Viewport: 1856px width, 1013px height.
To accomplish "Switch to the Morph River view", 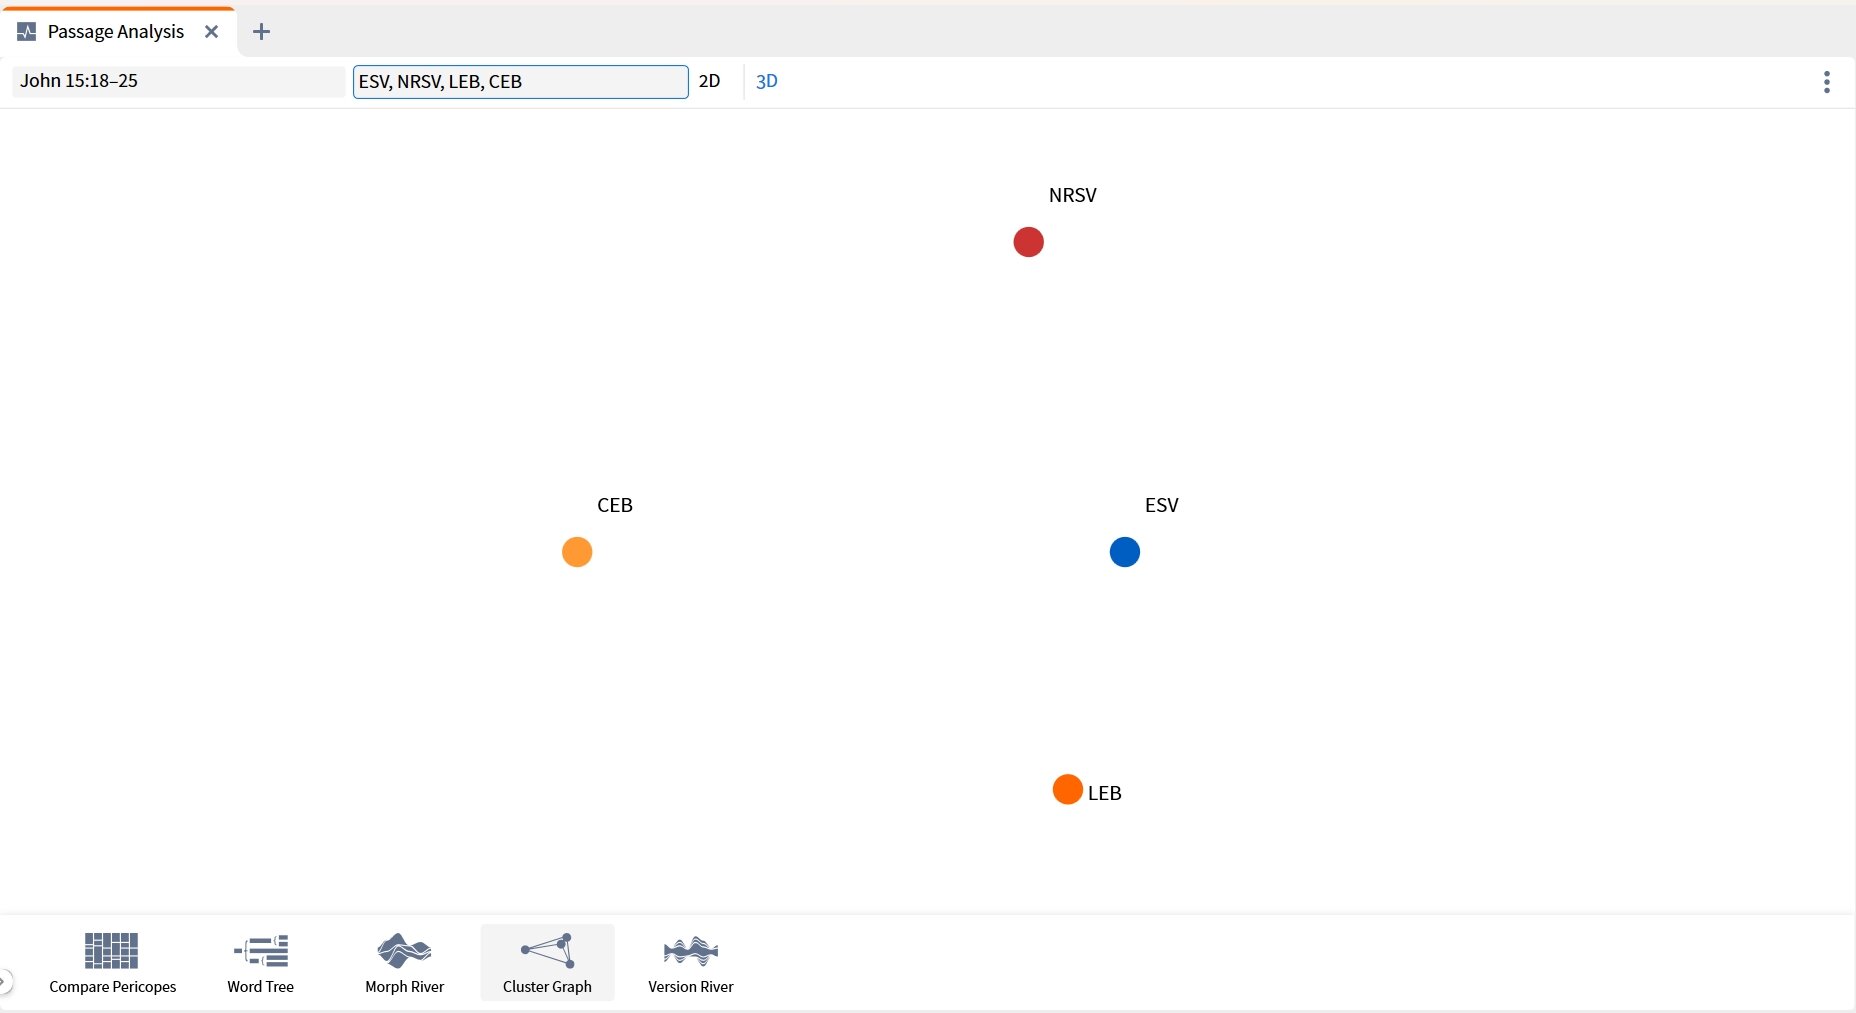I will point(404,963).
